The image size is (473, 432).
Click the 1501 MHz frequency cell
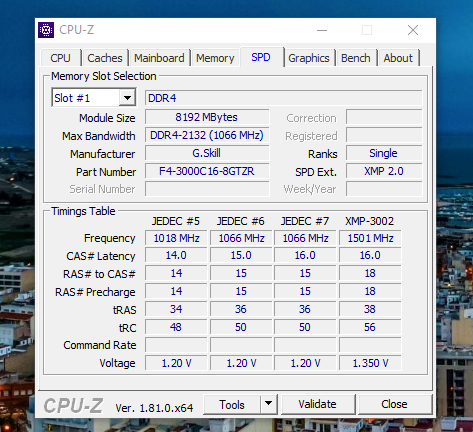pos(370,238)
